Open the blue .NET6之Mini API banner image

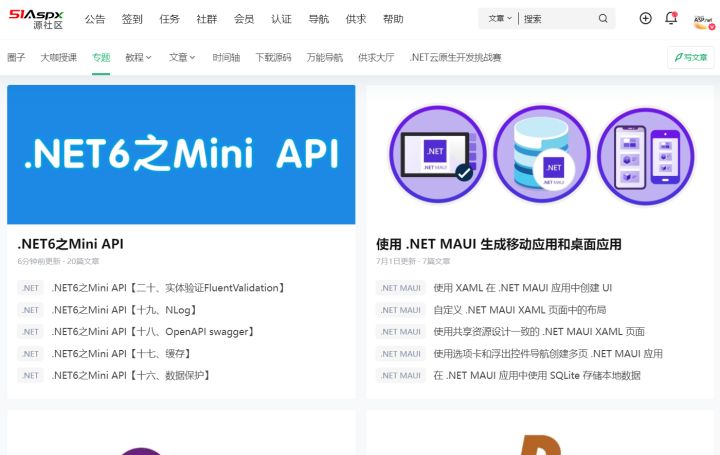pyautogui.click(x=181, y=154)
